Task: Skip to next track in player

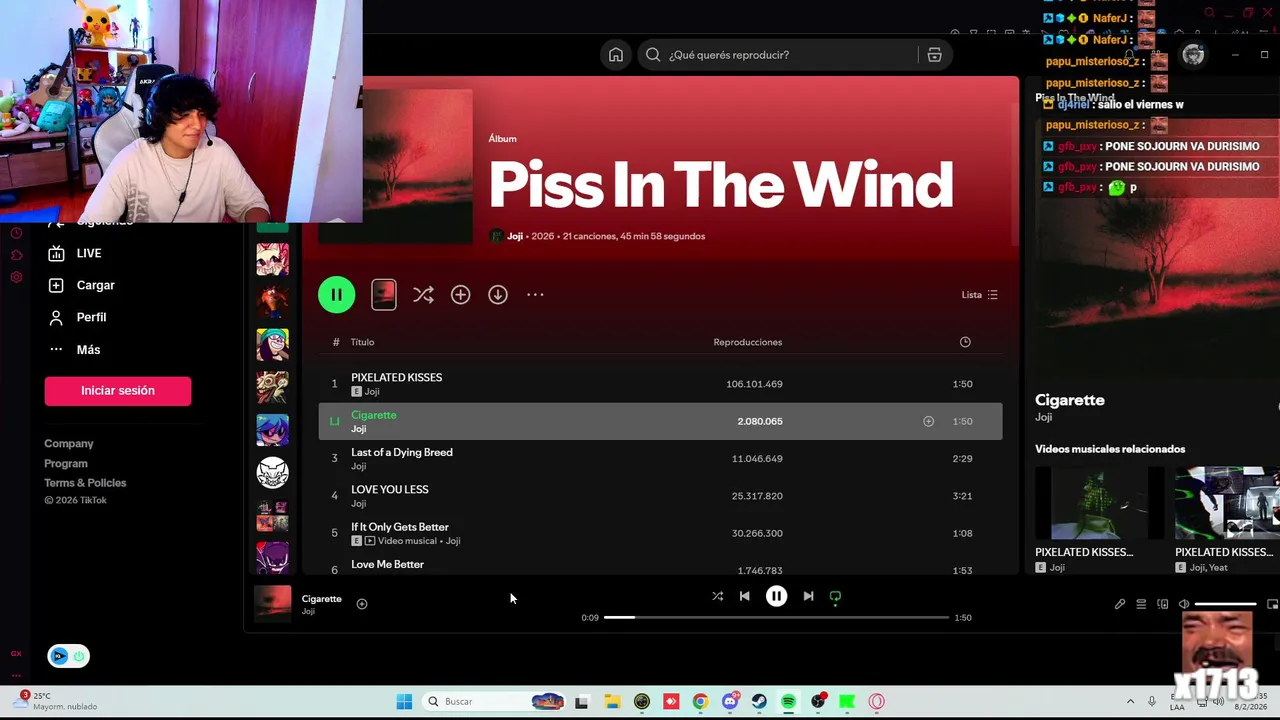Action: (808, 596)
